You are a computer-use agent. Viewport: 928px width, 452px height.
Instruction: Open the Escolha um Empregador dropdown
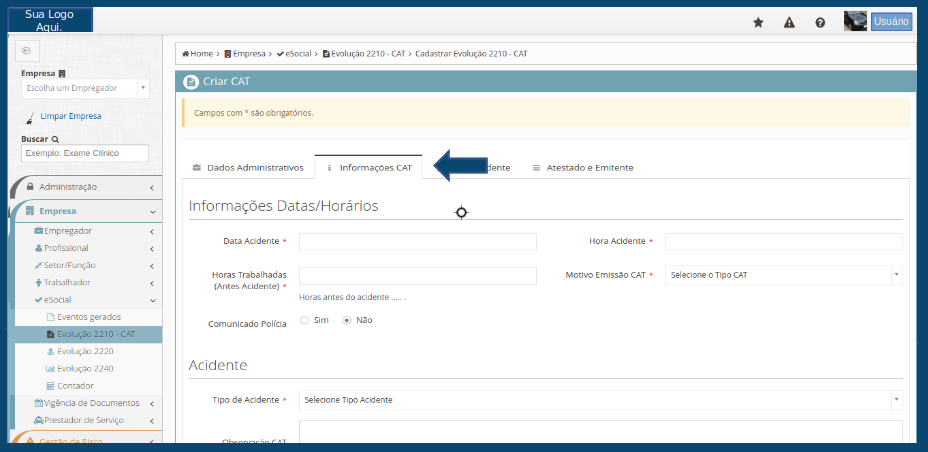pos(85,88)
